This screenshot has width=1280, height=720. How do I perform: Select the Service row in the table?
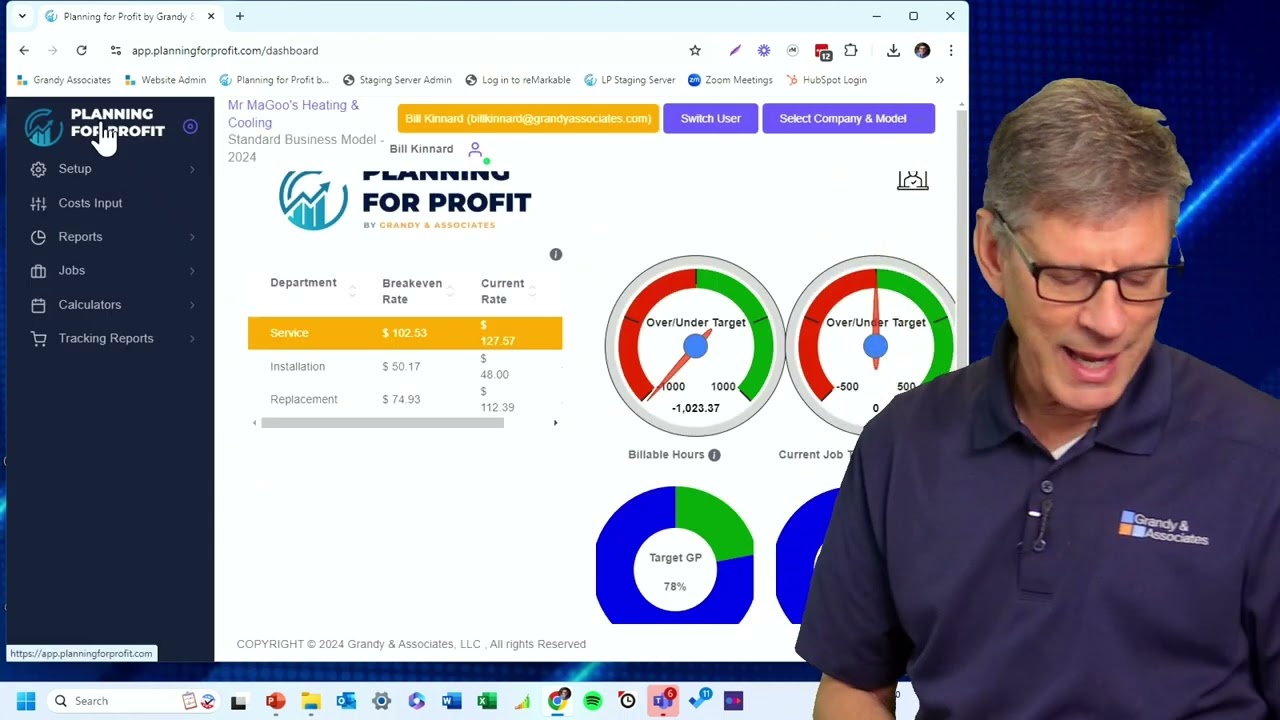(x=405, y=333)
